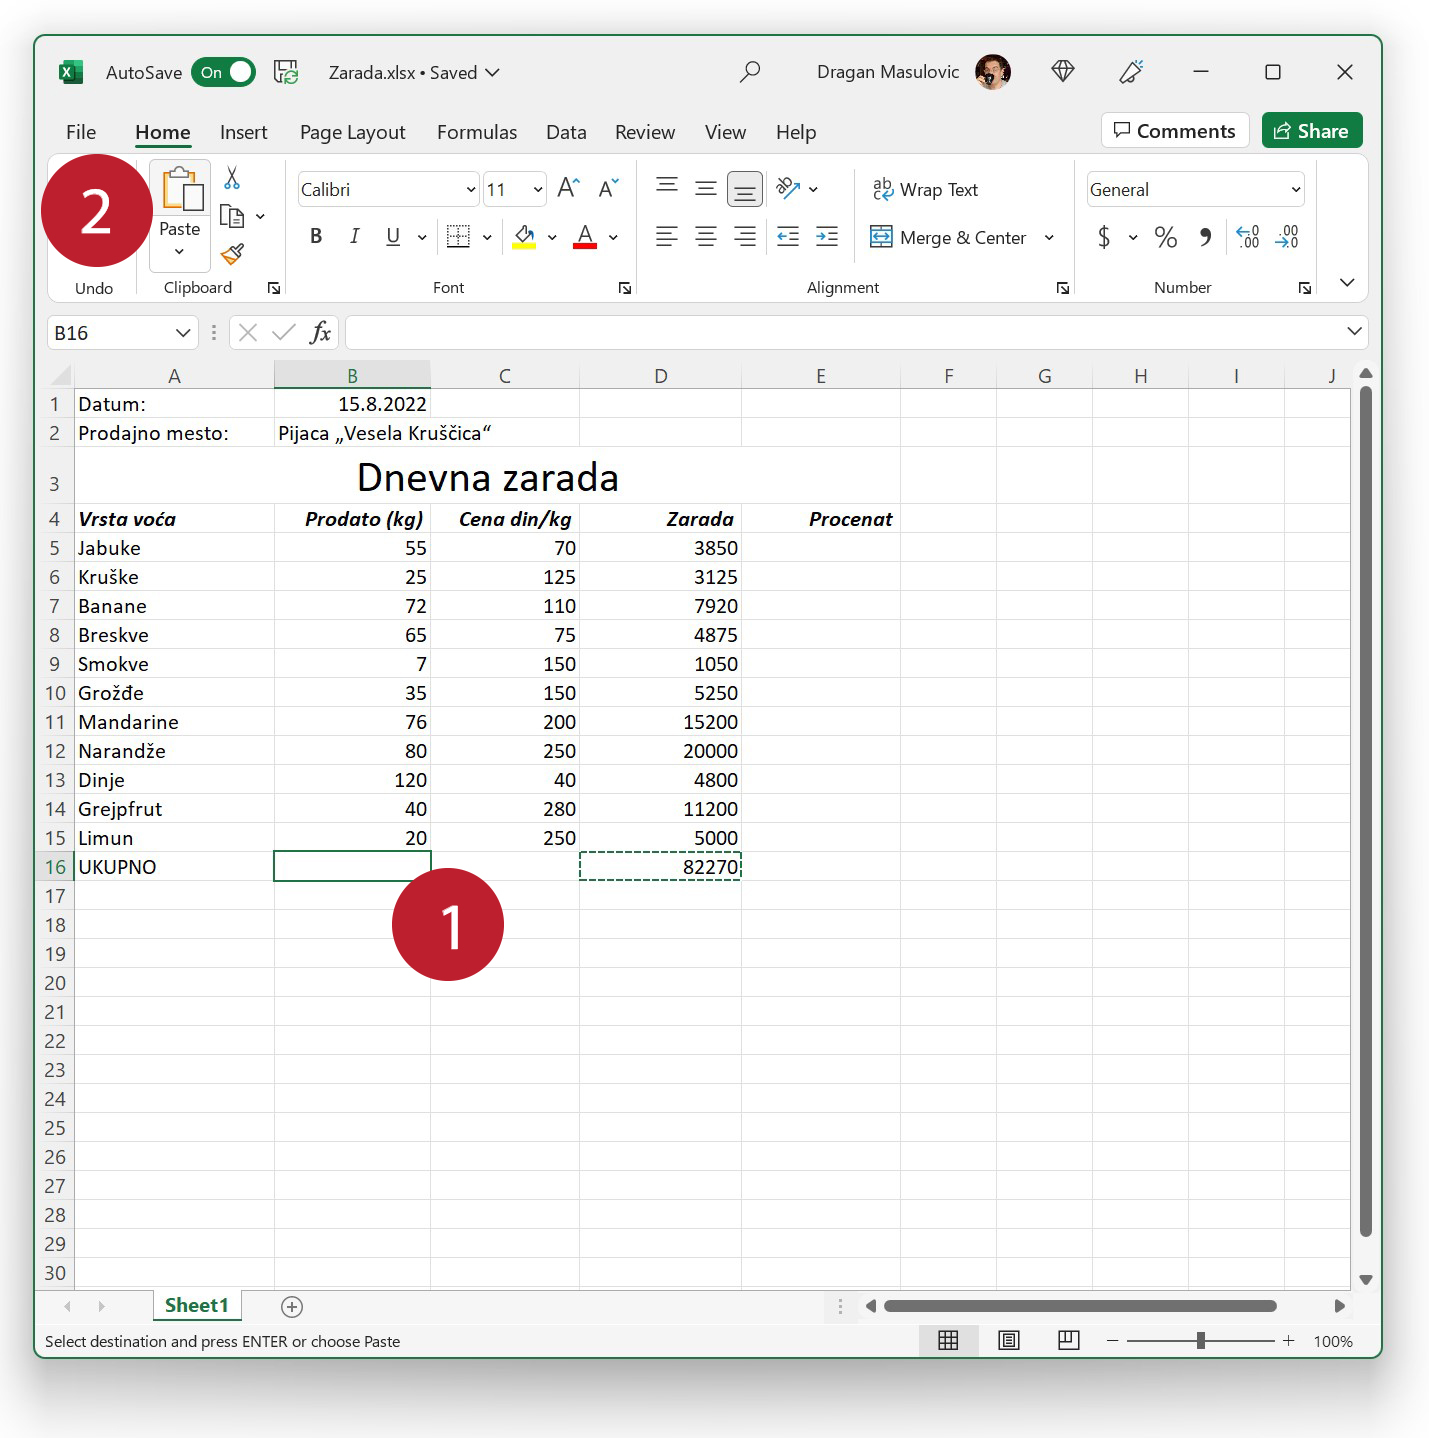Screen dimensions: 1429x1438
Task: Toggle bottom align button
Action: [745, 188]
